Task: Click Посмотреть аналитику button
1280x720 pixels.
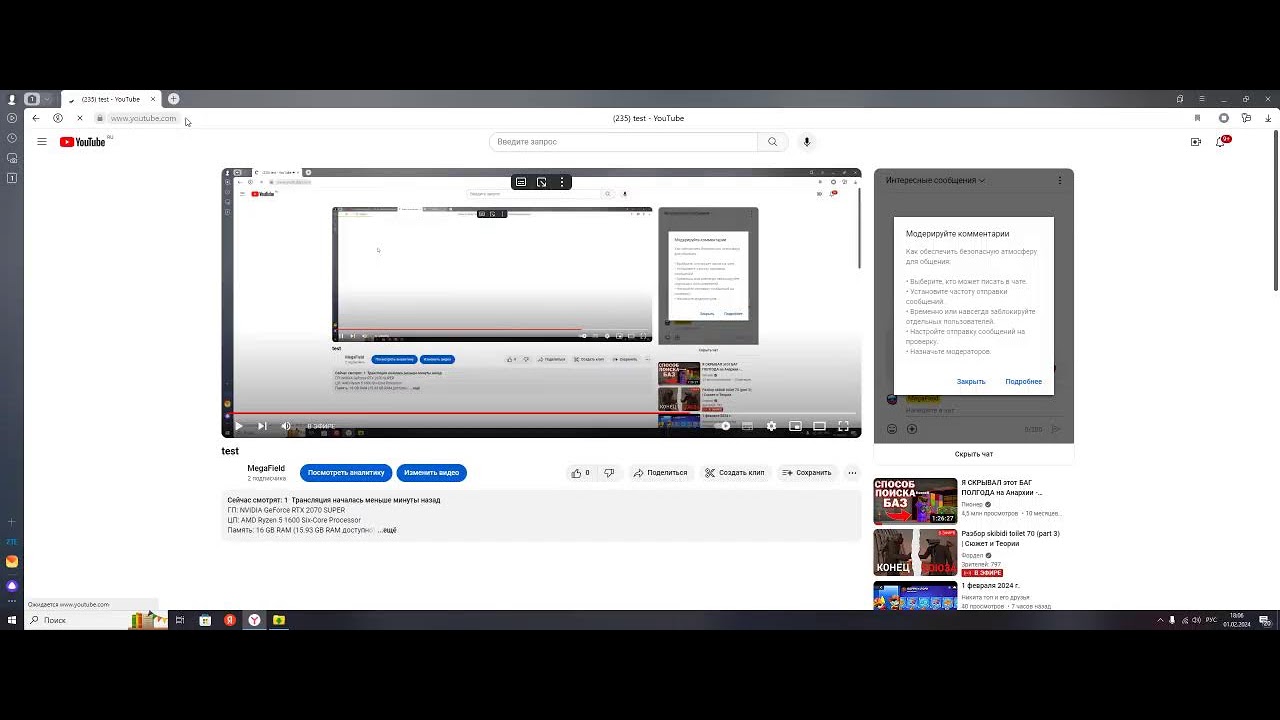Action: [346, 473]
